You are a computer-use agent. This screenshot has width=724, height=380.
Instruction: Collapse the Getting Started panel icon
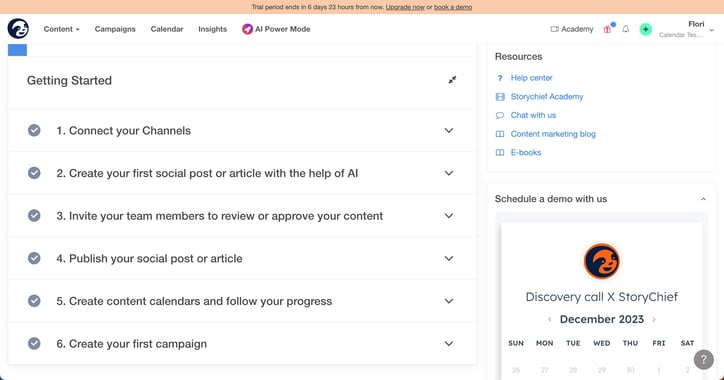click(452, 80)
